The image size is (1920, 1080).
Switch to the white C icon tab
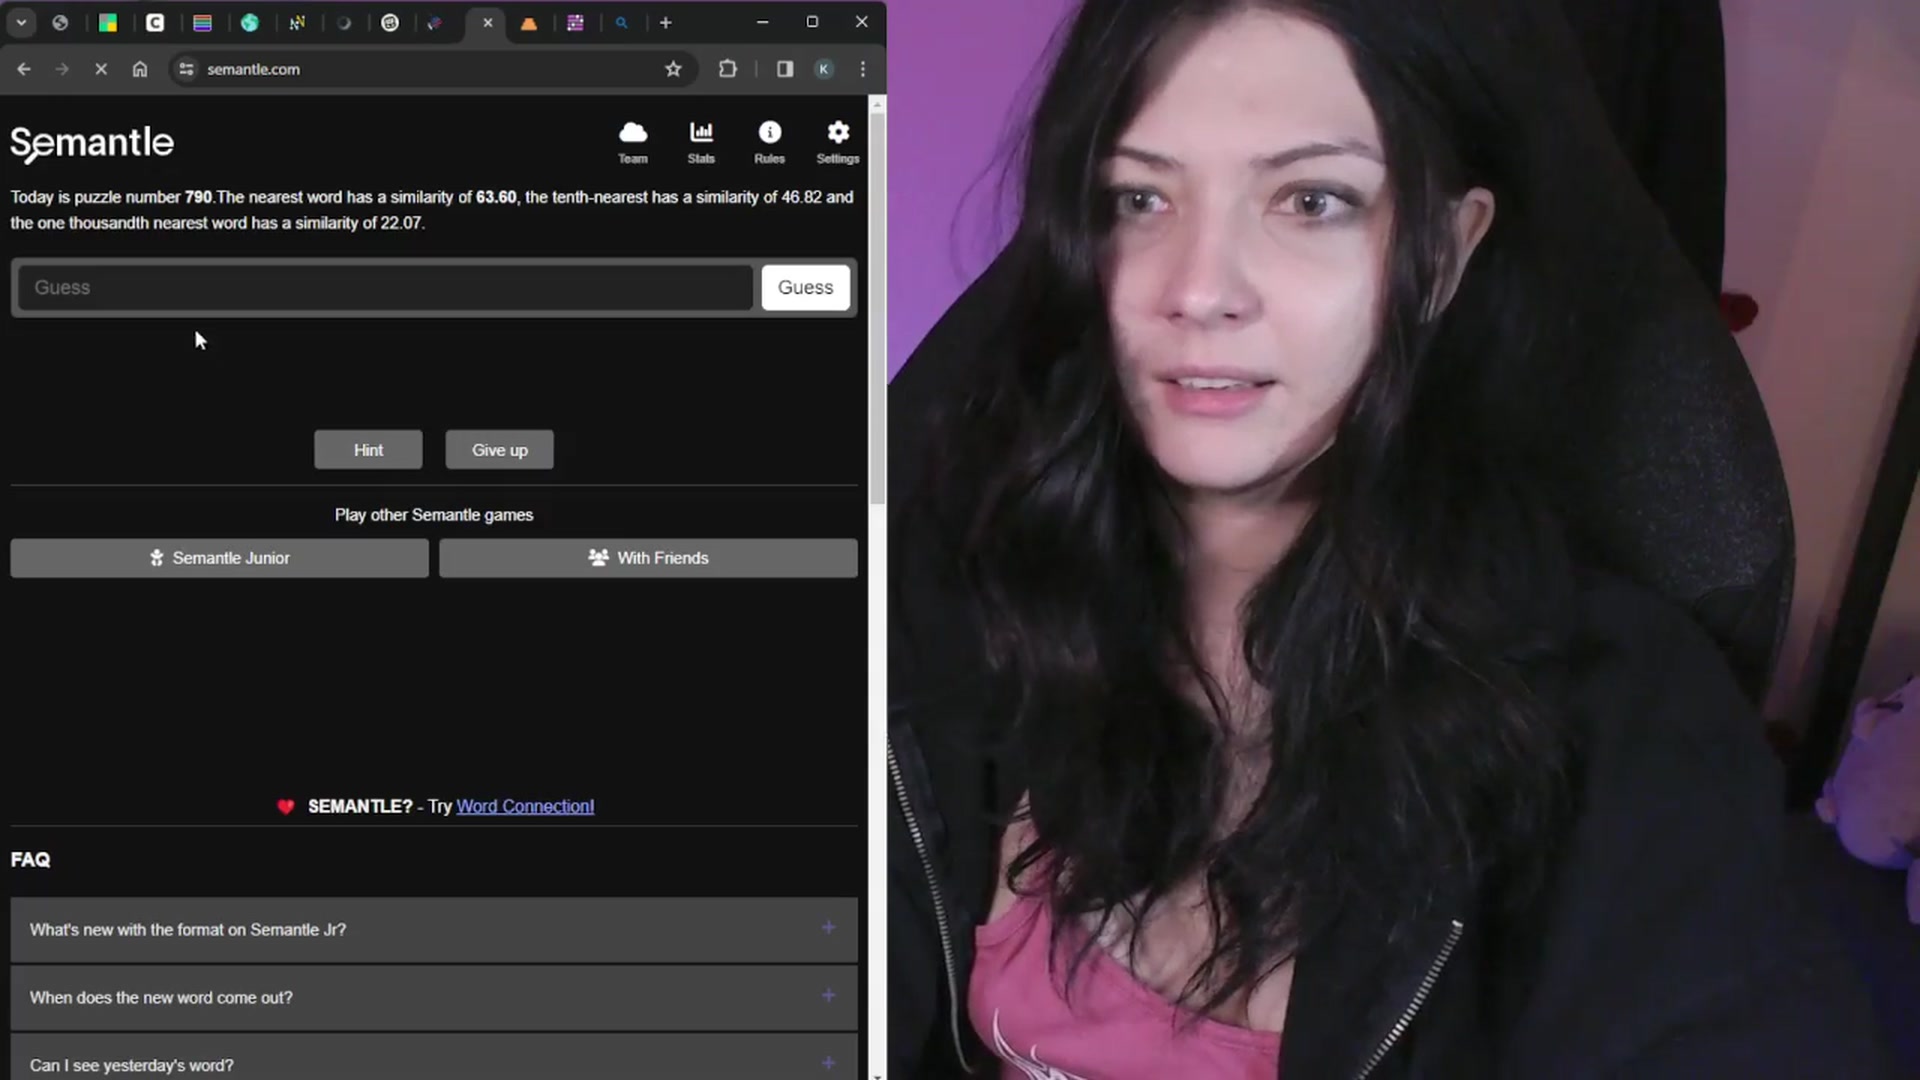click(155, 22)
